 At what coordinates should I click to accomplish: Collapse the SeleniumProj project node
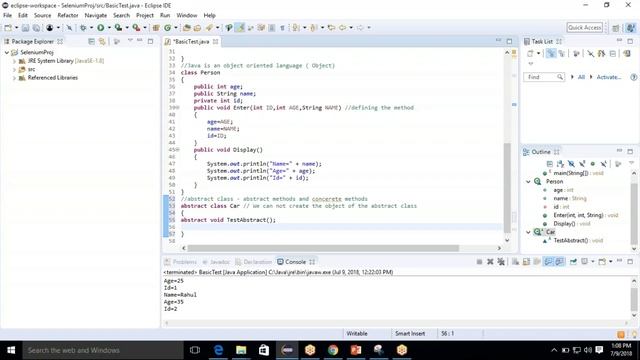7,52
